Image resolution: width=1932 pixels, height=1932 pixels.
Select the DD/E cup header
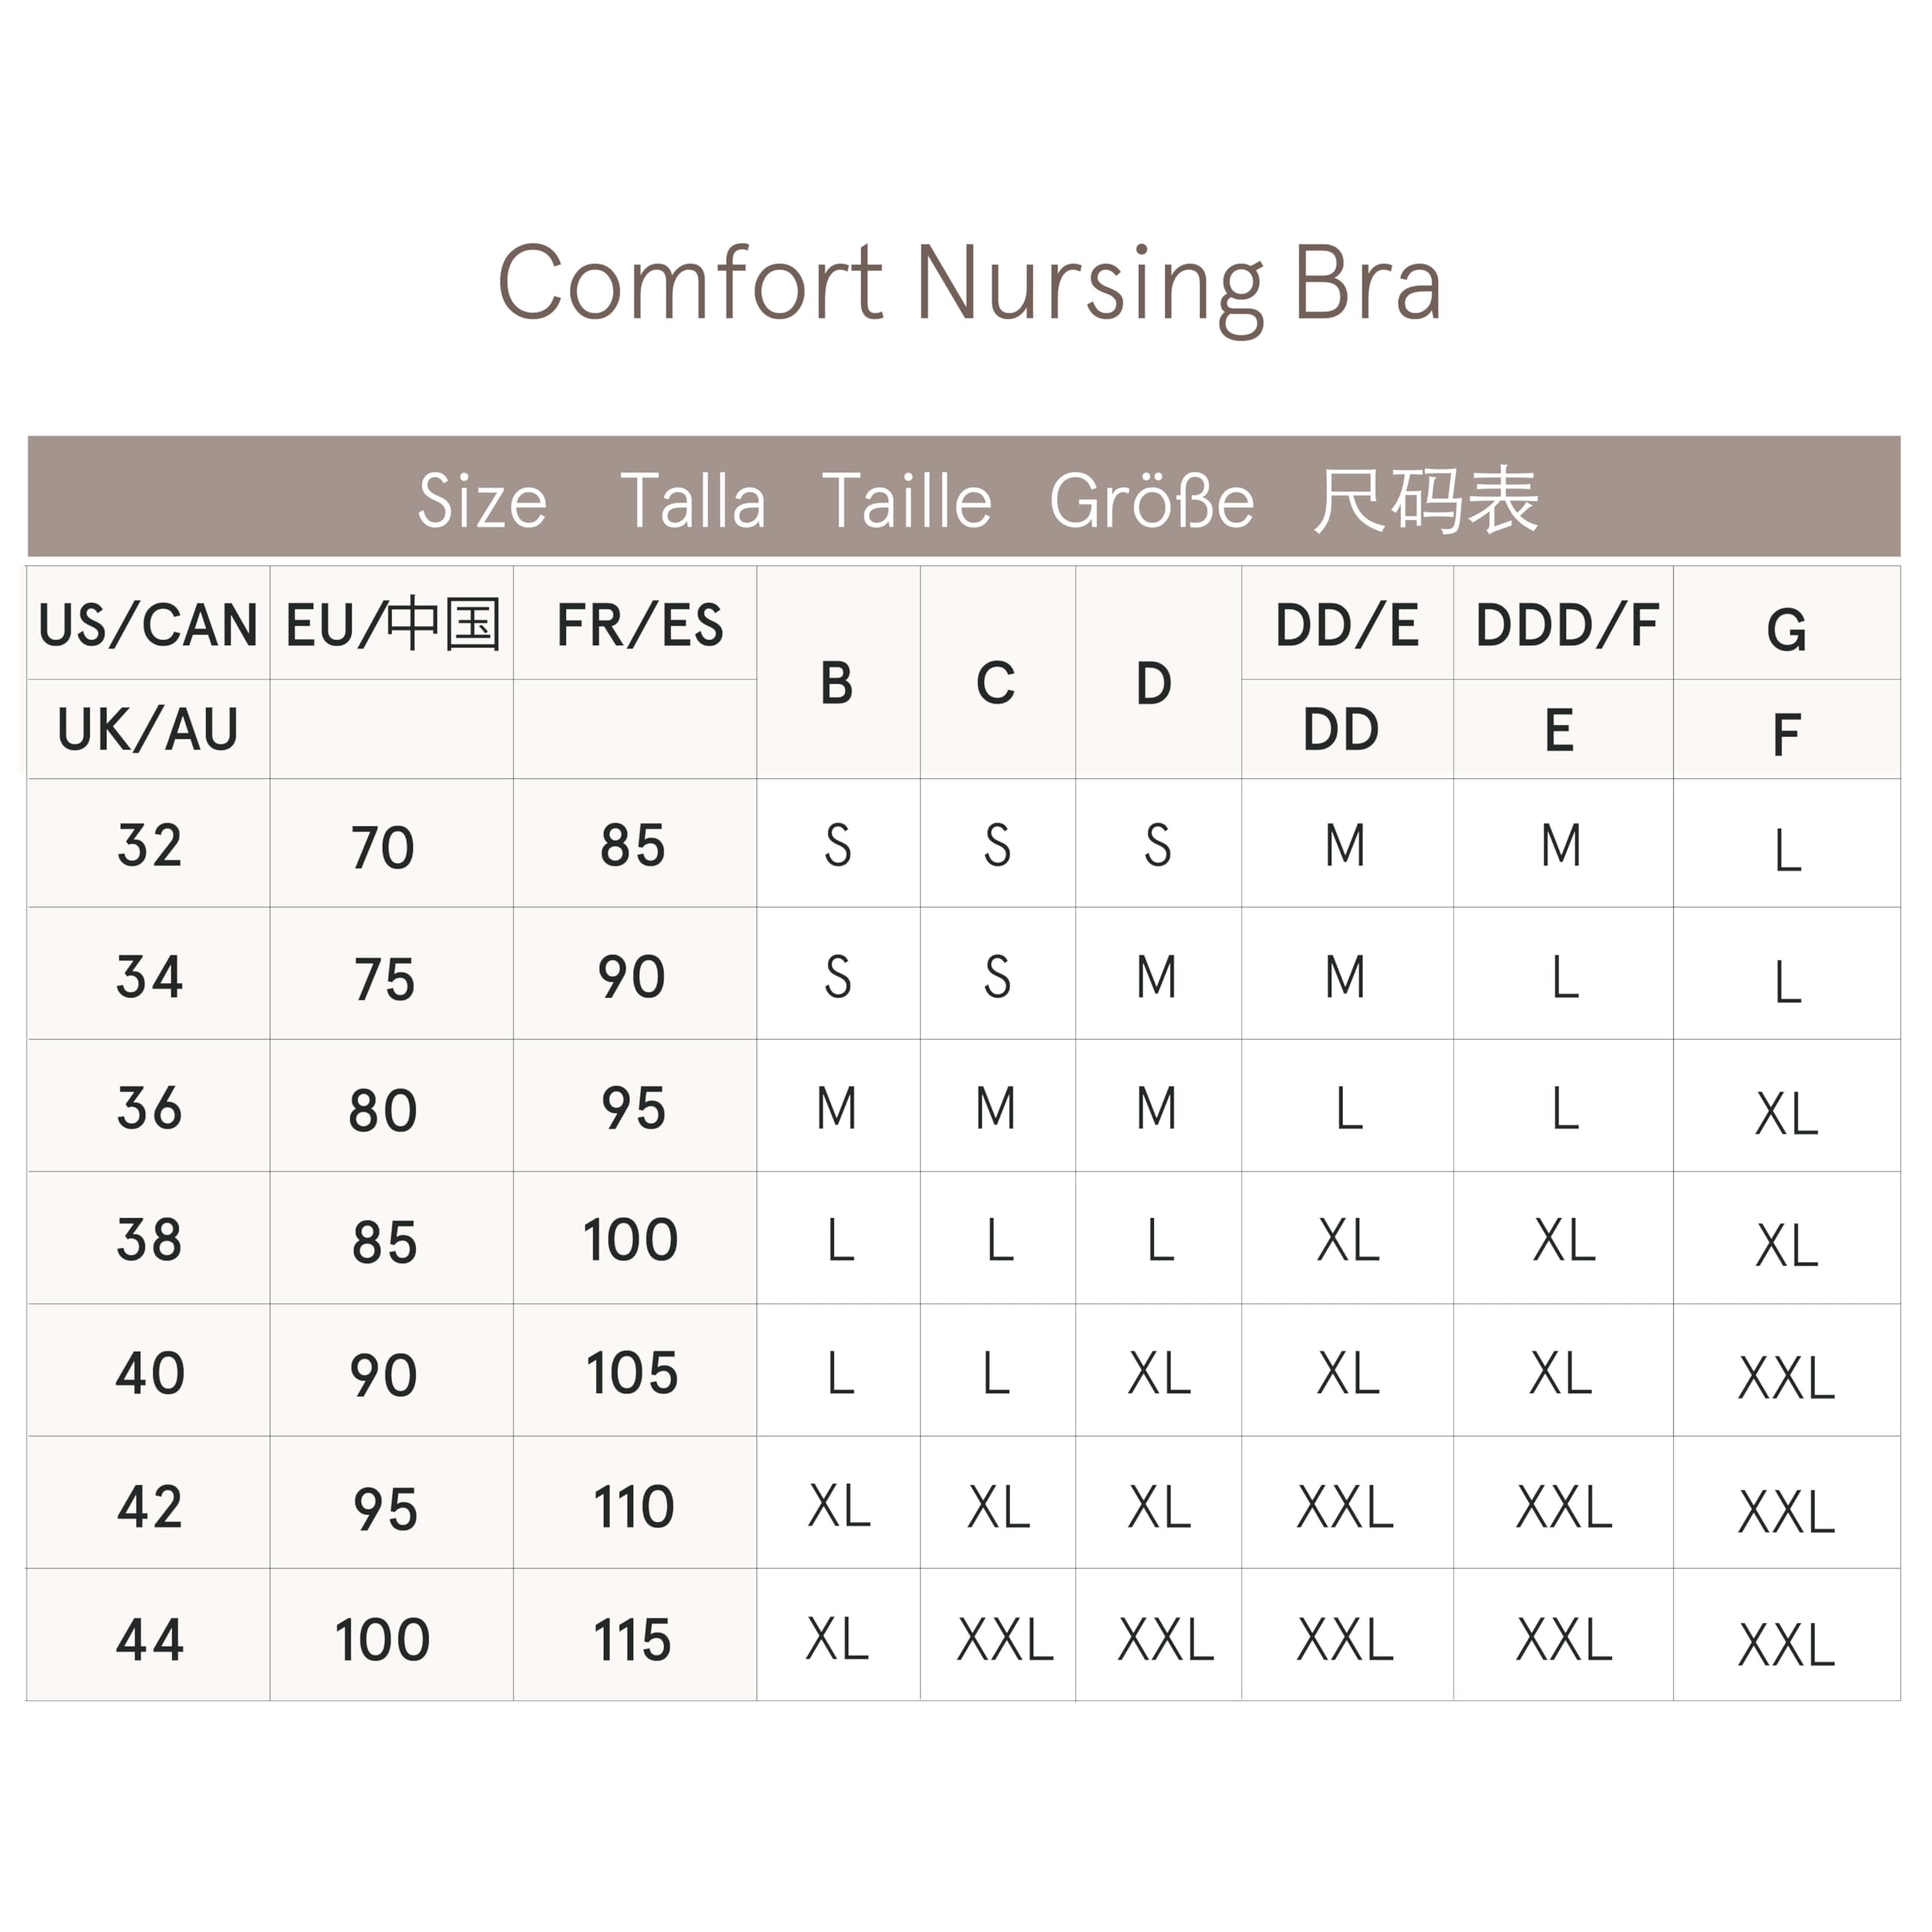[x=1347, y=625]
